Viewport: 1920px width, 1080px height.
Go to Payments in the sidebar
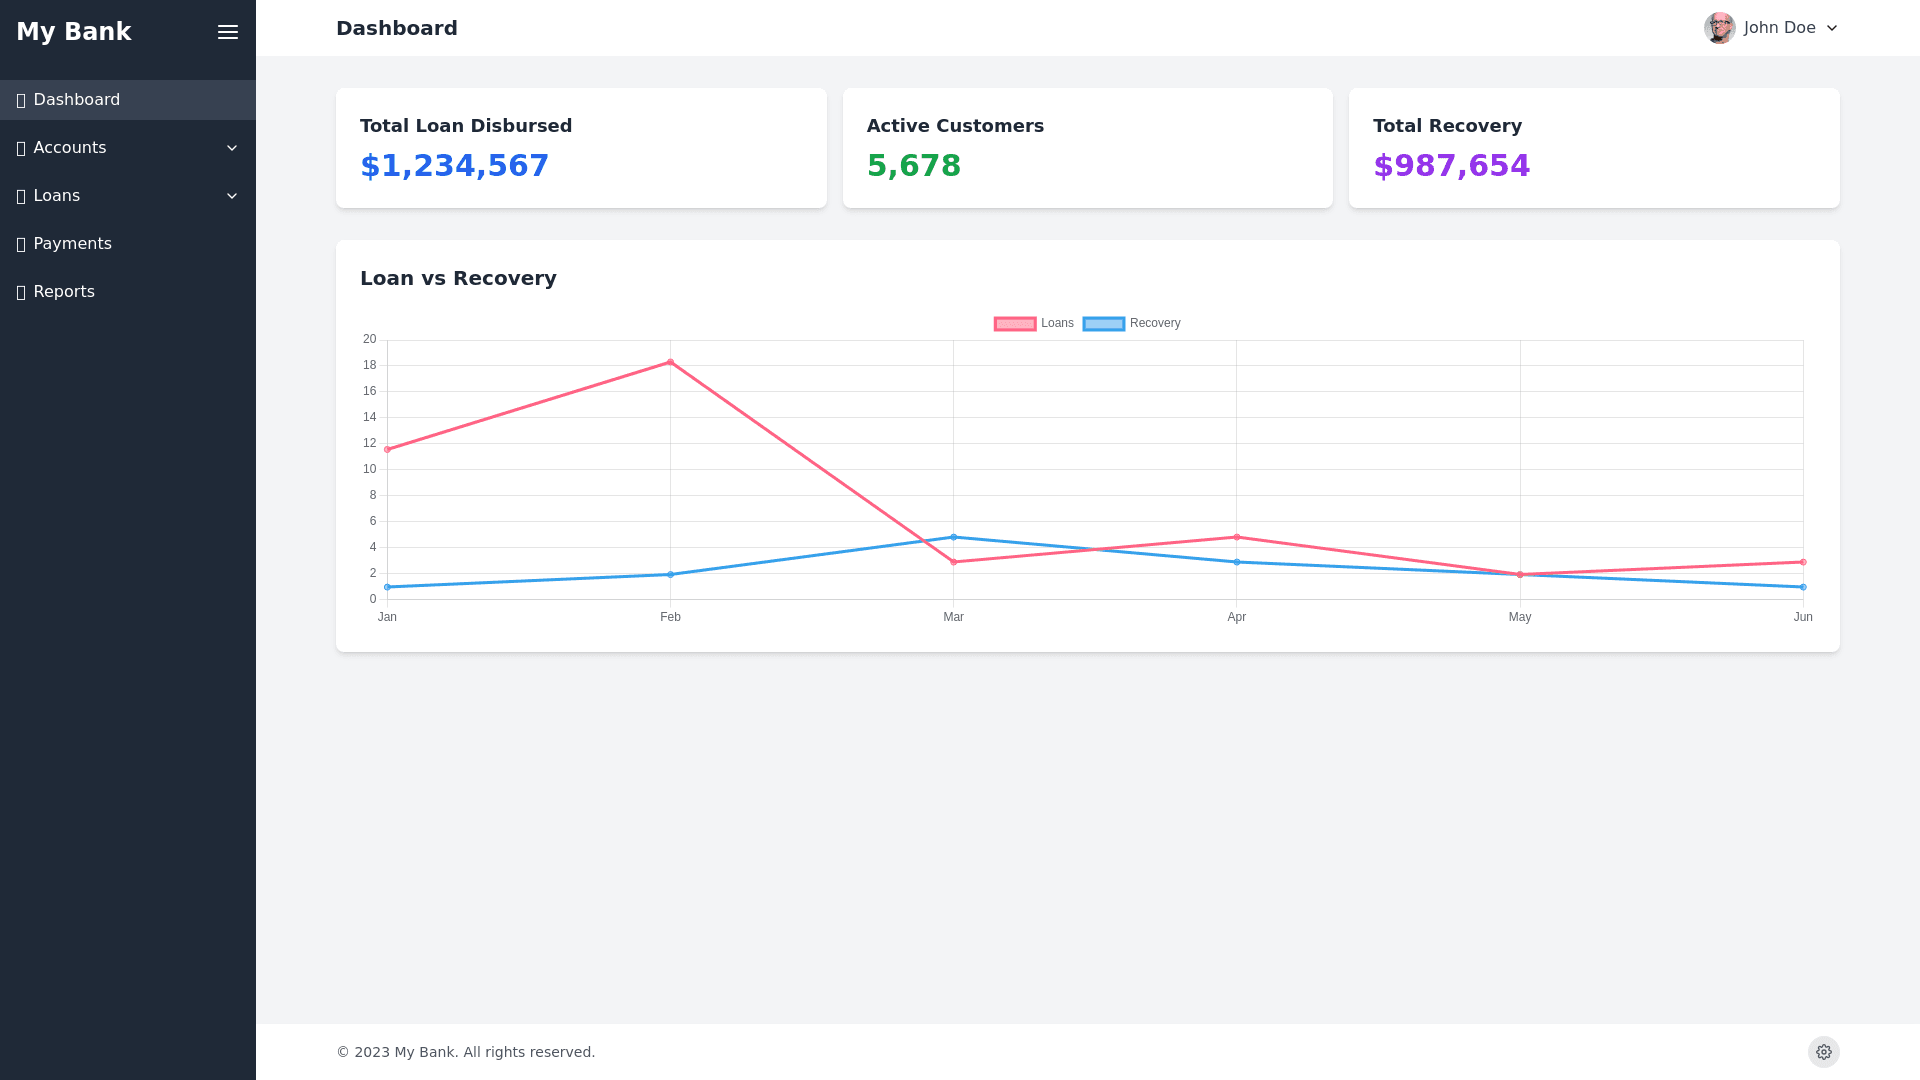(72, 244)
